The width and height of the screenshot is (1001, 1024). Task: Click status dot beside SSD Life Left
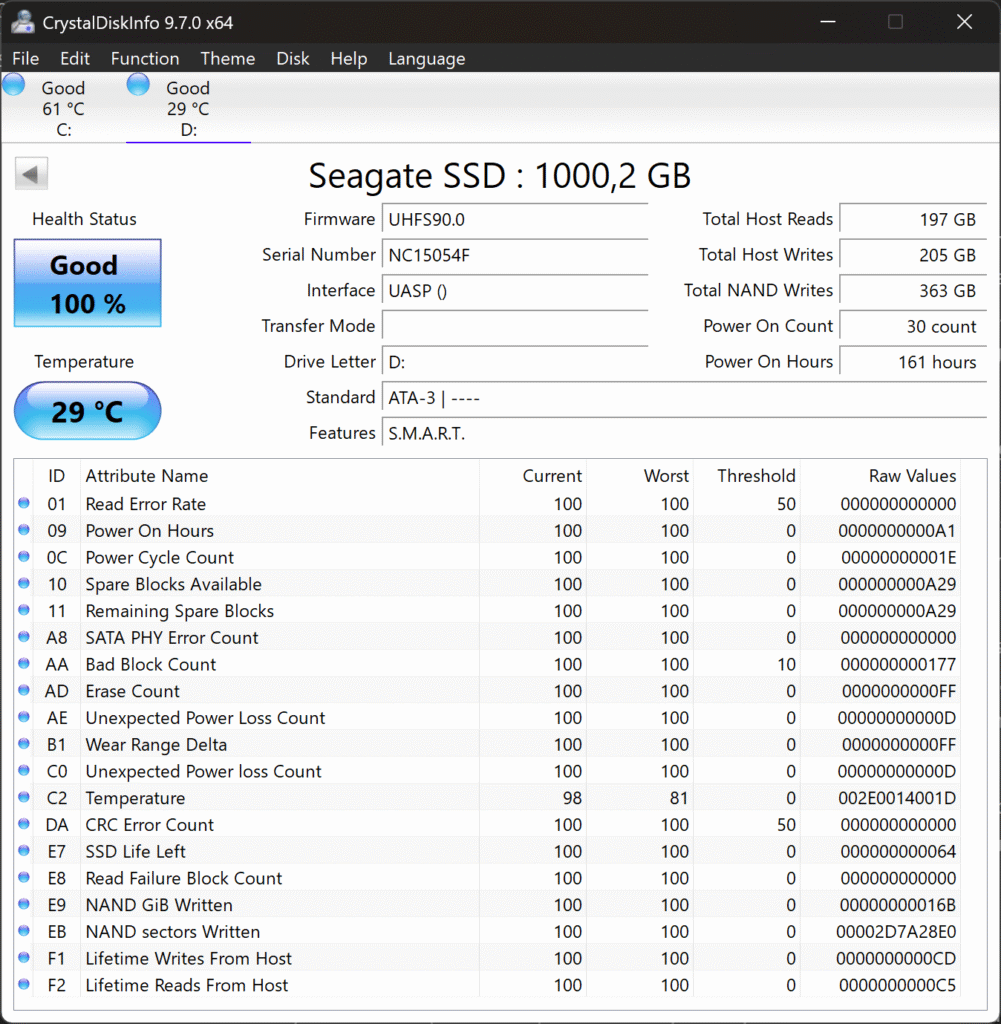24,852
